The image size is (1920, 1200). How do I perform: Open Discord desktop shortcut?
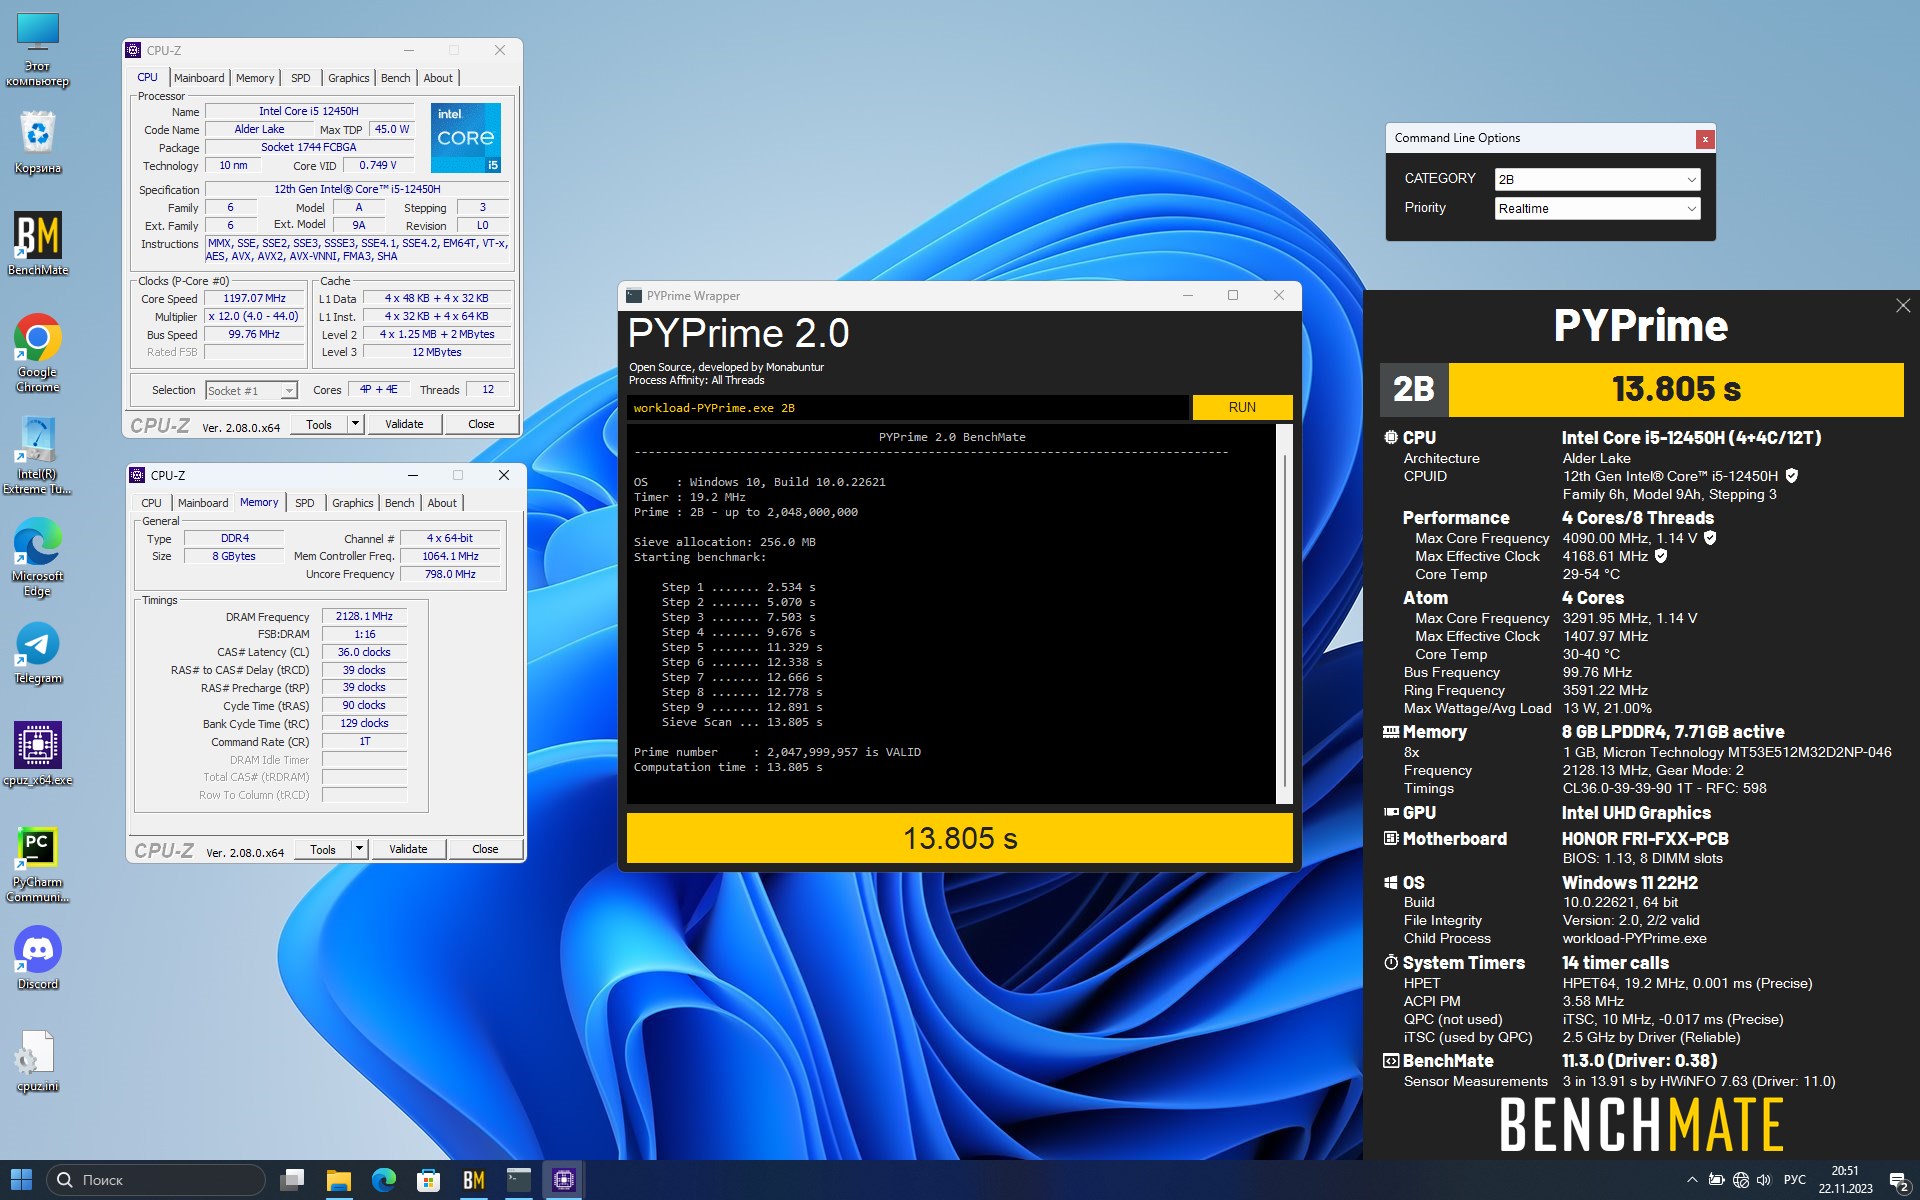click(38, 957)
